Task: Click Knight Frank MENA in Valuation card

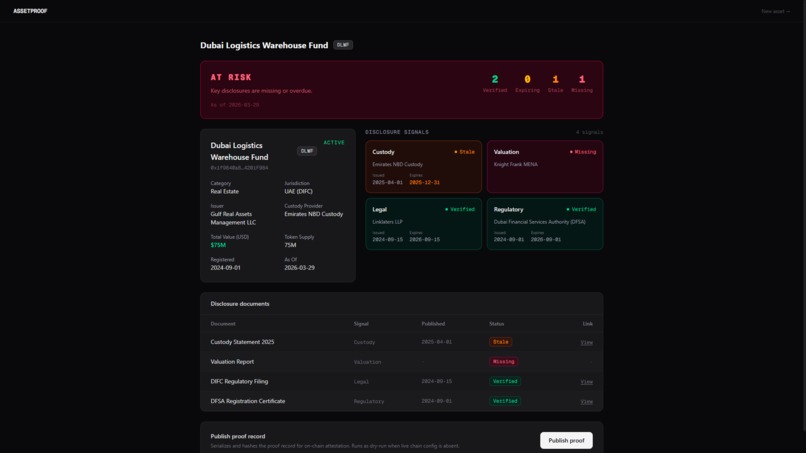Action: tap(516, 165)
